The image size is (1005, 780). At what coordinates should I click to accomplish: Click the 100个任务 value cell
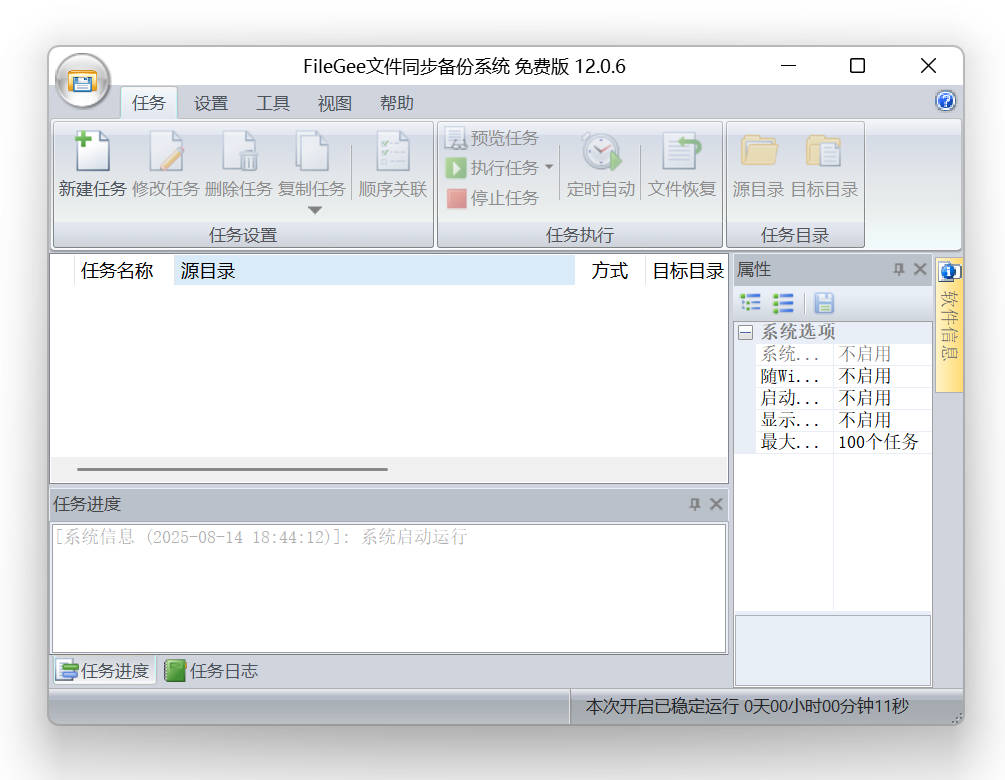(882, 442)
